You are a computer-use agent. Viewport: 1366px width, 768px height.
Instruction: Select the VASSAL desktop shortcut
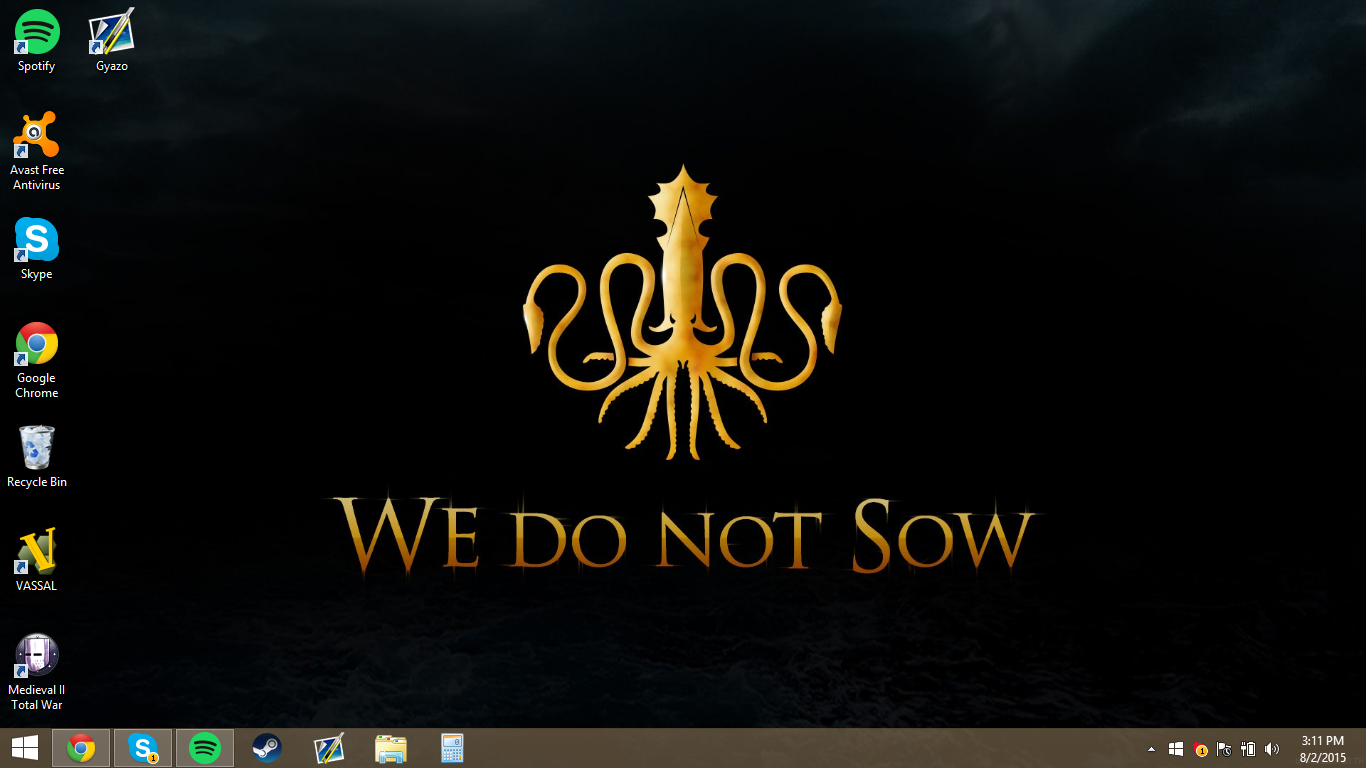[37, 560]
